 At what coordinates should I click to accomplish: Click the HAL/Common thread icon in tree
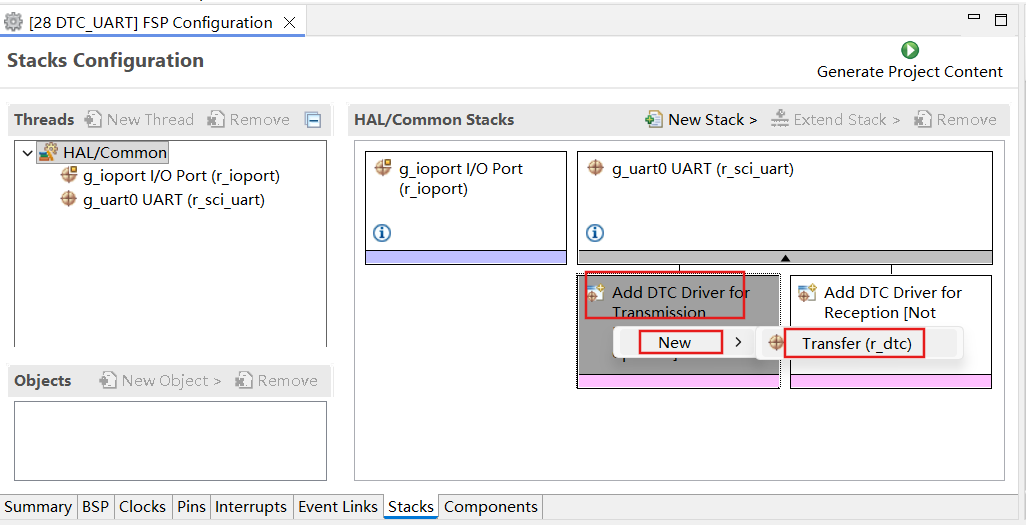point(48,153)
